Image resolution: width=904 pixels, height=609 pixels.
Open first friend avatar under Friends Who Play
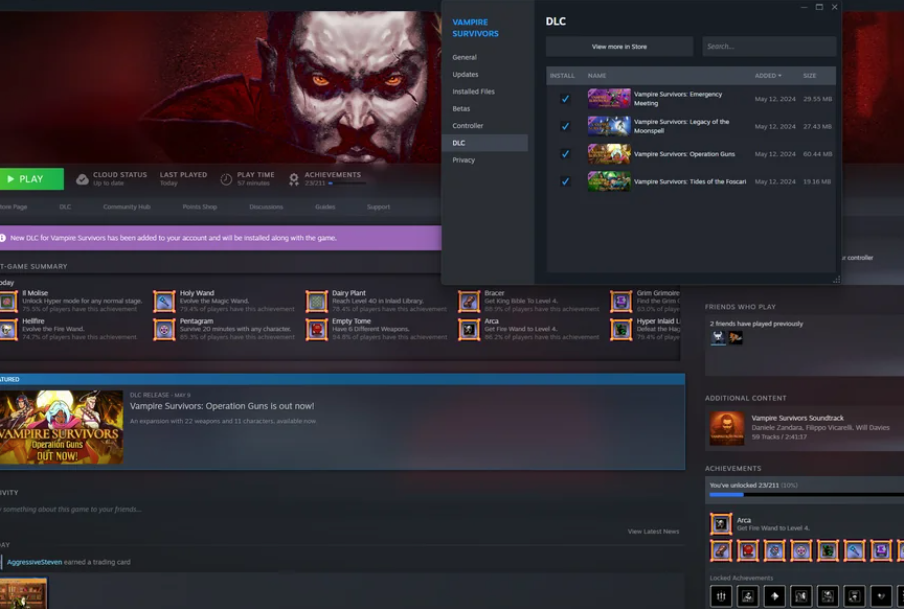718,337
